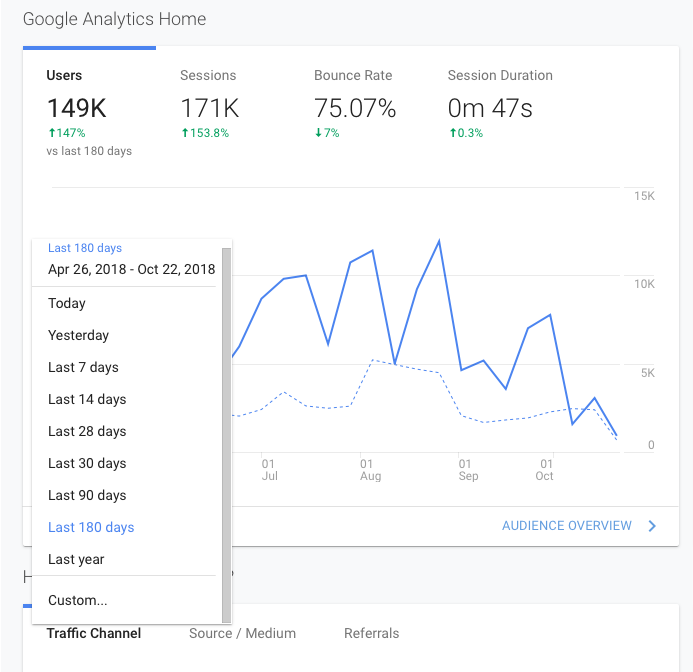693x672 pixels.
Task: Click the 171K sessions value
Action: coord(209,108)
